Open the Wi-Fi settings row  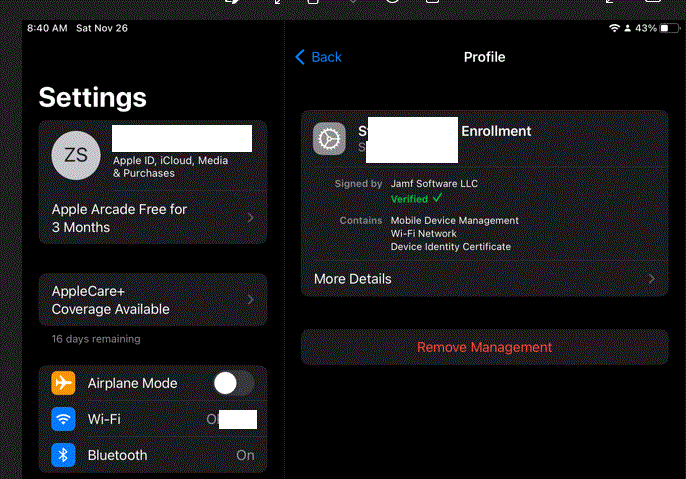(x=153, y=419)
